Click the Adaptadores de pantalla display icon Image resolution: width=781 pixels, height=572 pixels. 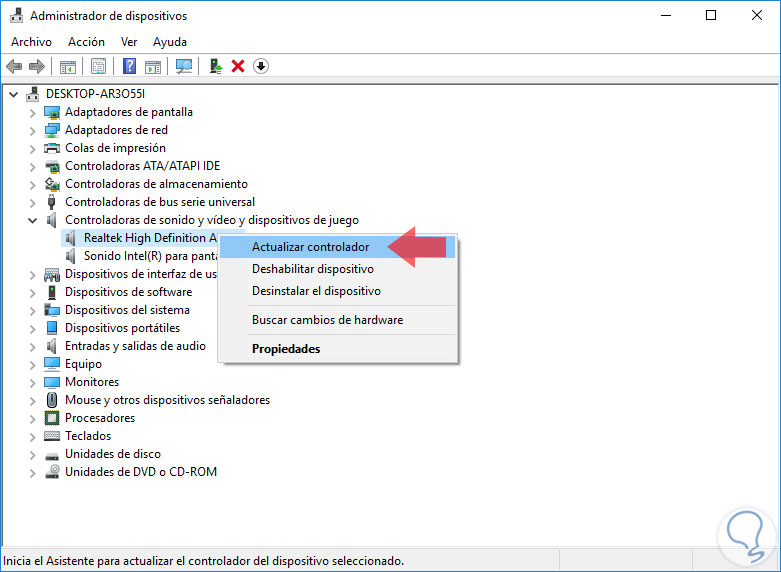(52, 112)
